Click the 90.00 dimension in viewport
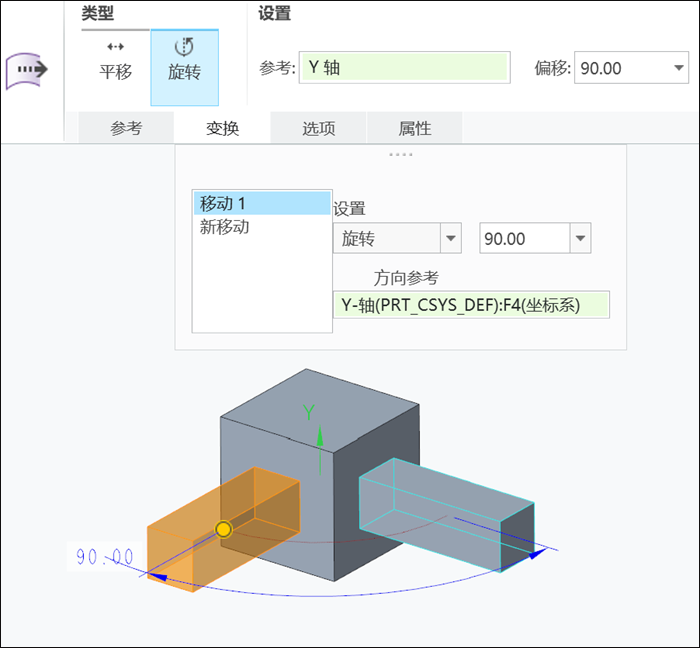The image size is (700, 648). [104, 557]
